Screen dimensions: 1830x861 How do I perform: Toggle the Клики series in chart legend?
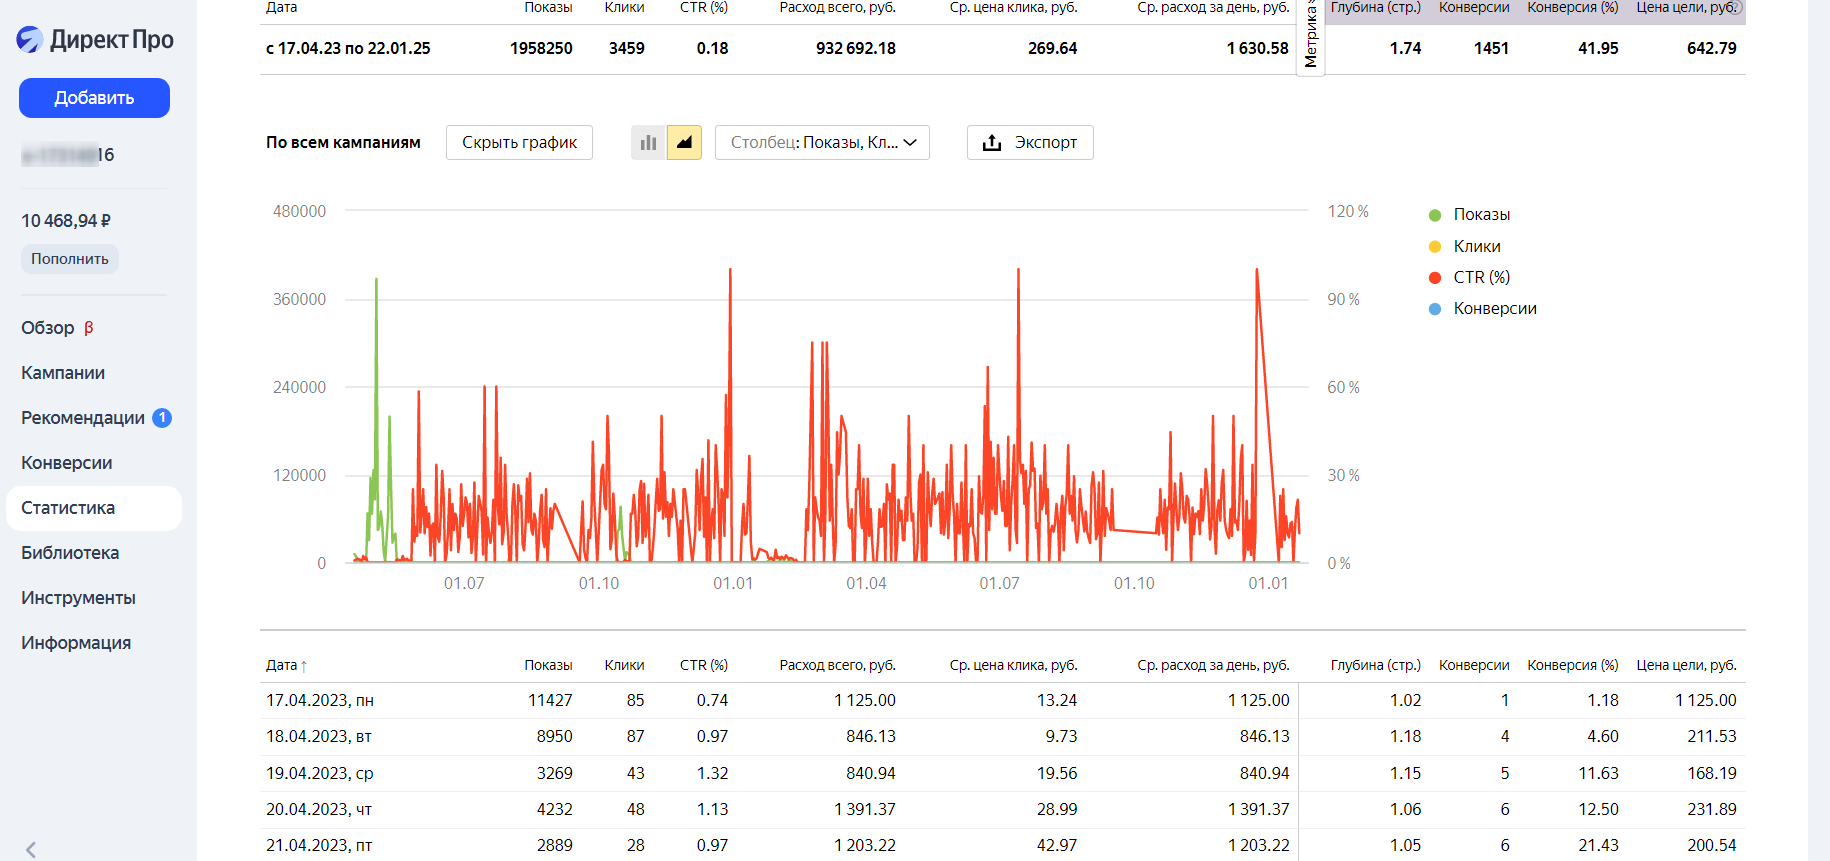1476,247
